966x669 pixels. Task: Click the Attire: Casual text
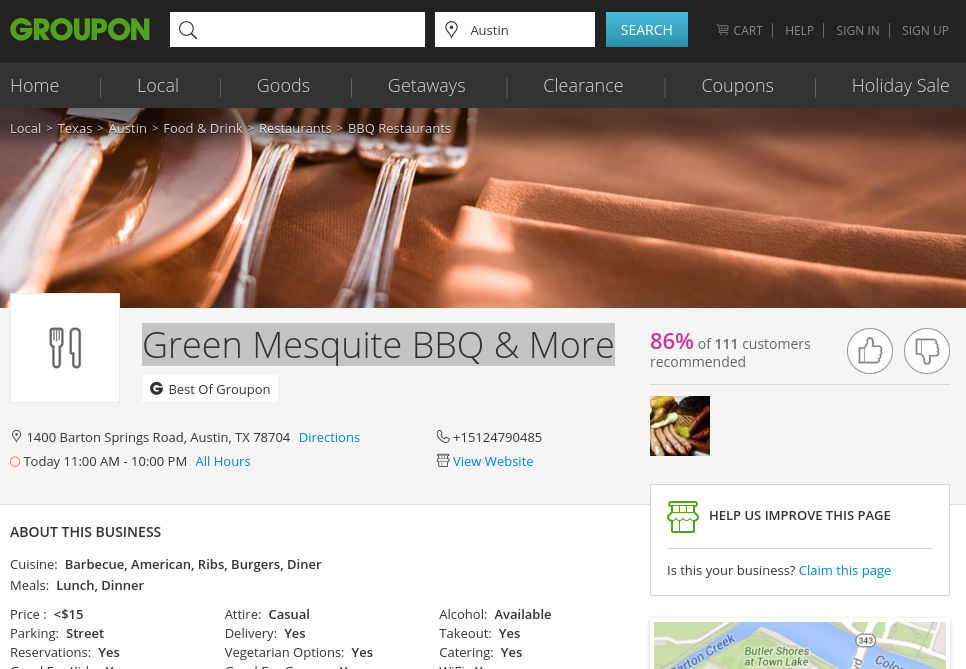point(267,614)
